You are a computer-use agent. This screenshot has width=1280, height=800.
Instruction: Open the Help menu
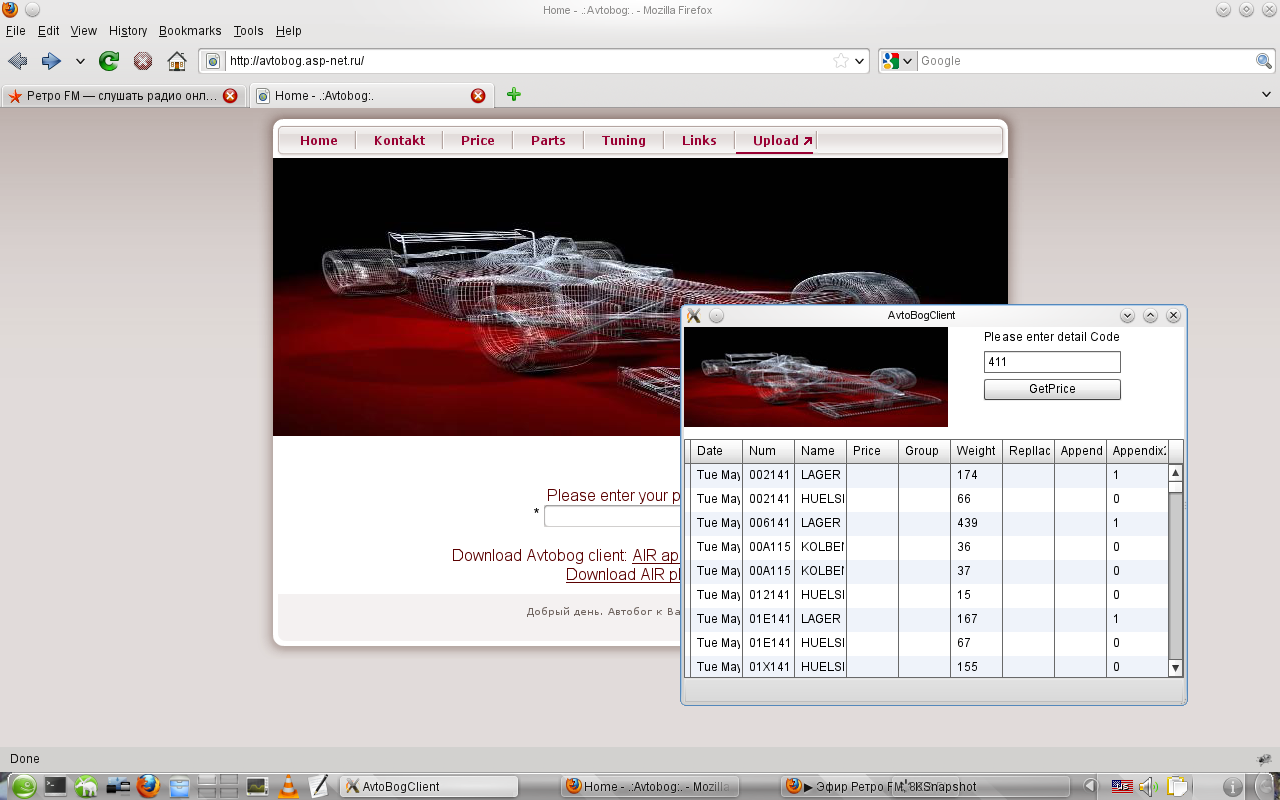click(289, 31)
